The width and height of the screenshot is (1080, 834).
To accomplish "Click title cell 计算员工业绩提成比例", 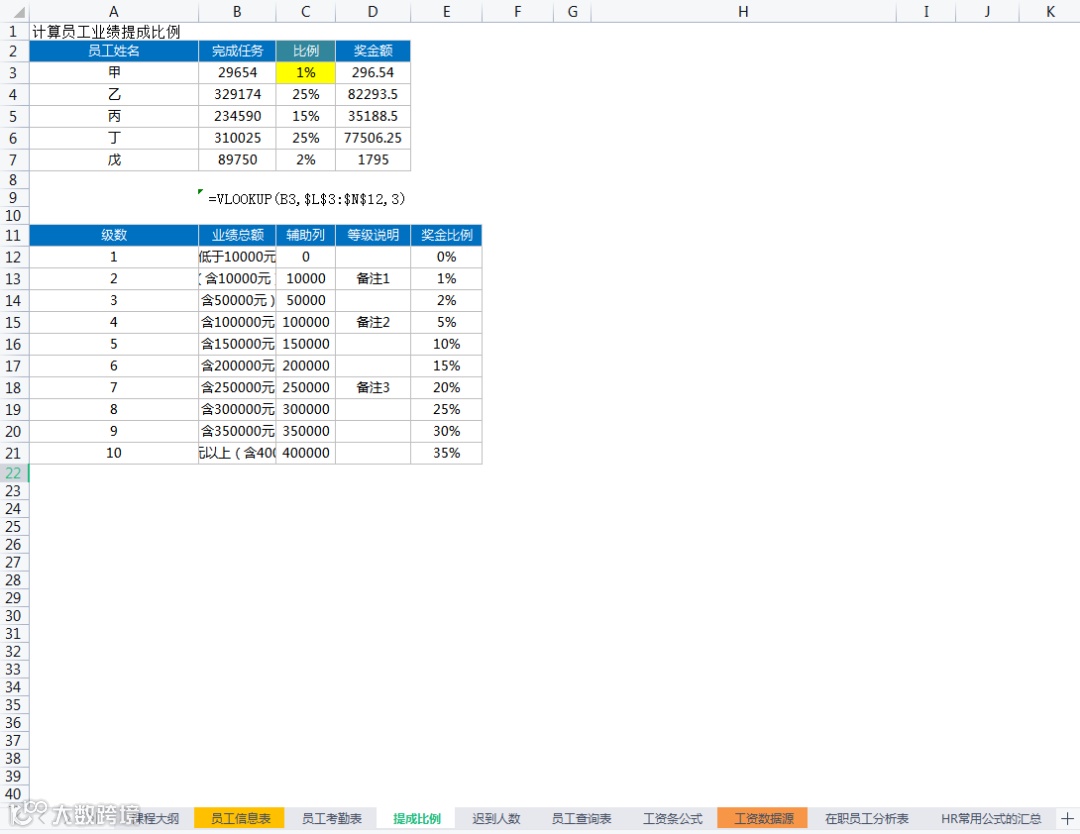I will 106,32.
